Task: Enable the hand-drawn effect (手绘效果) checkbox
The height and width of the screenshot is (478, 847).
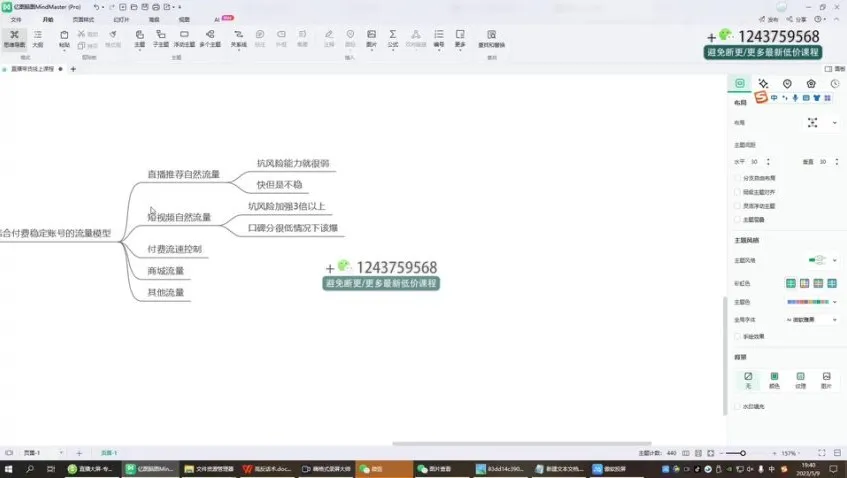Action: tap(737, 336)
